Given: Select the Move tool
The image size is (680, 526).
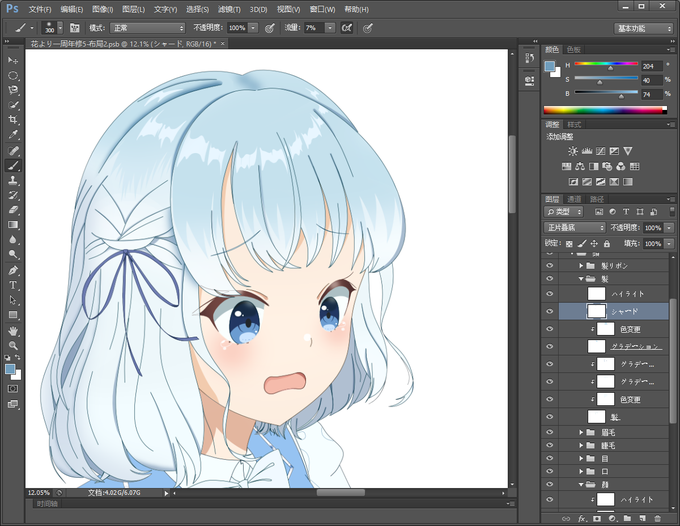Looking at the screenshot, I should [13, 60].
